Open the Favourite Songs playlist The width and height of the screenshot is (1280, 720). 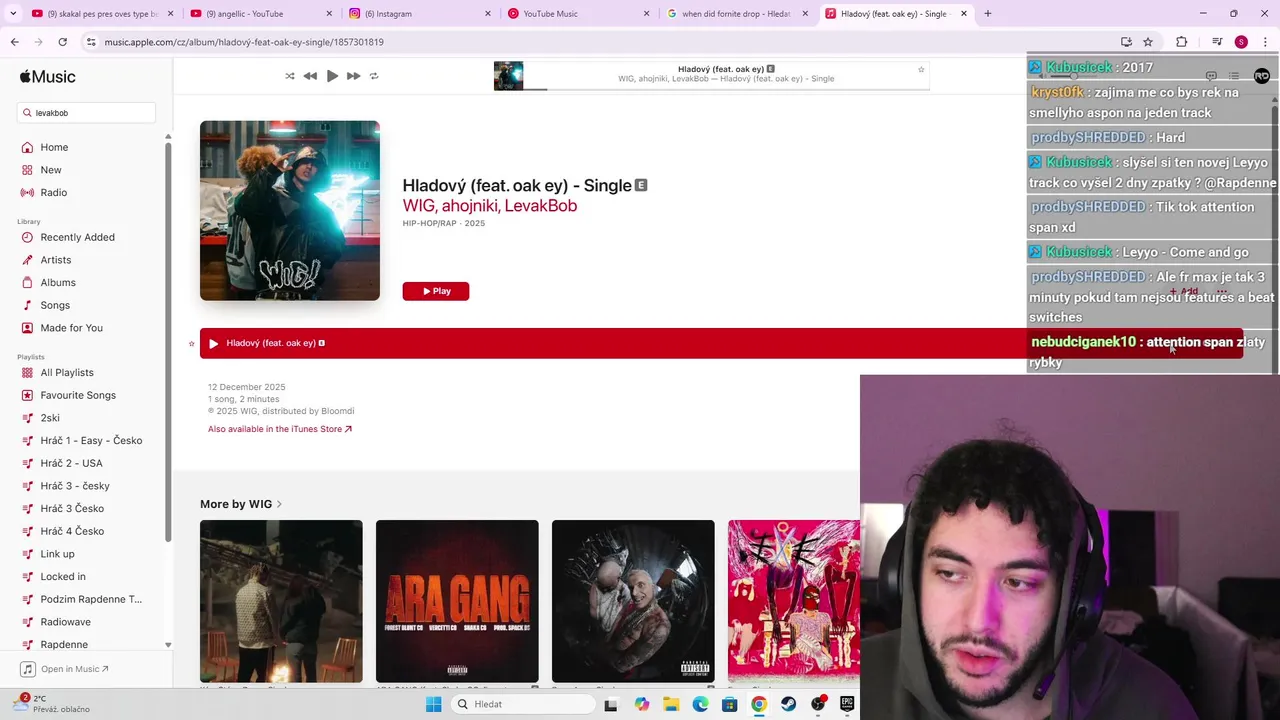[x=77, y=395]
